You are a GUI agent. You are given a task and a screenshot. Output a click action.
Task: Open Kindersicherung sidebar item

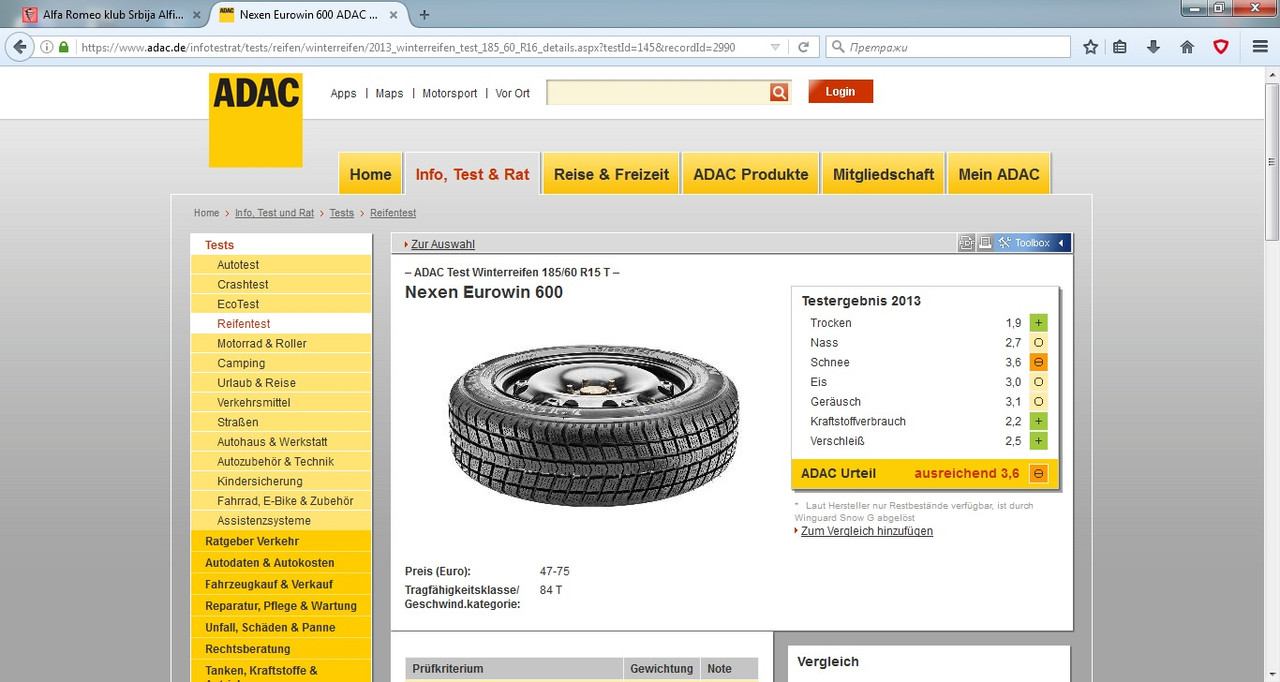click(281, 481)
